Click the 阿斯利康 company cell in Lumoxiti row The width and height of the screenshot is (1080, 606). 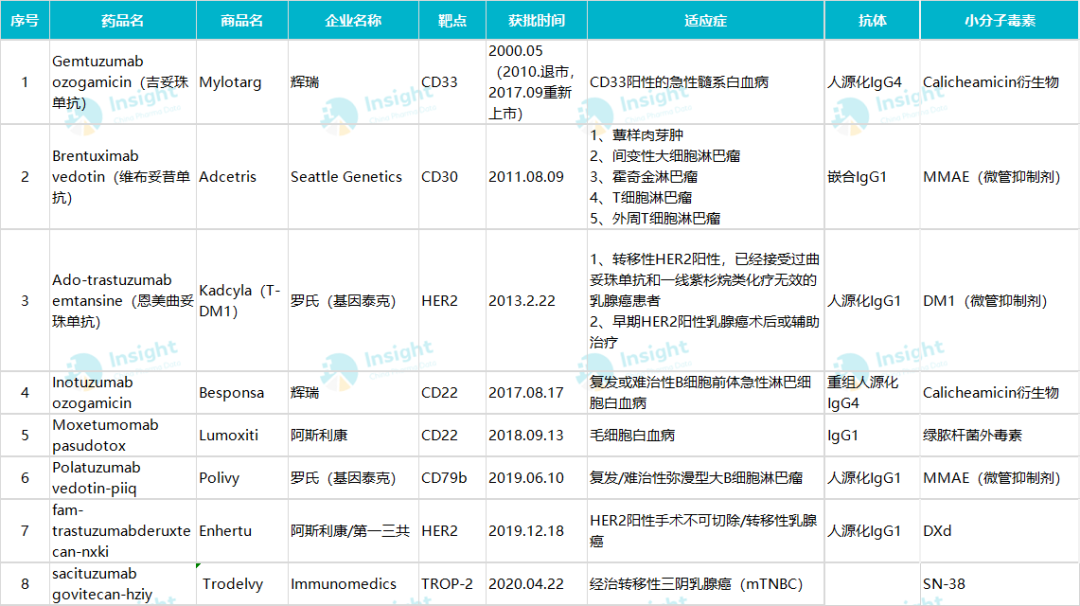click(353, 435)
